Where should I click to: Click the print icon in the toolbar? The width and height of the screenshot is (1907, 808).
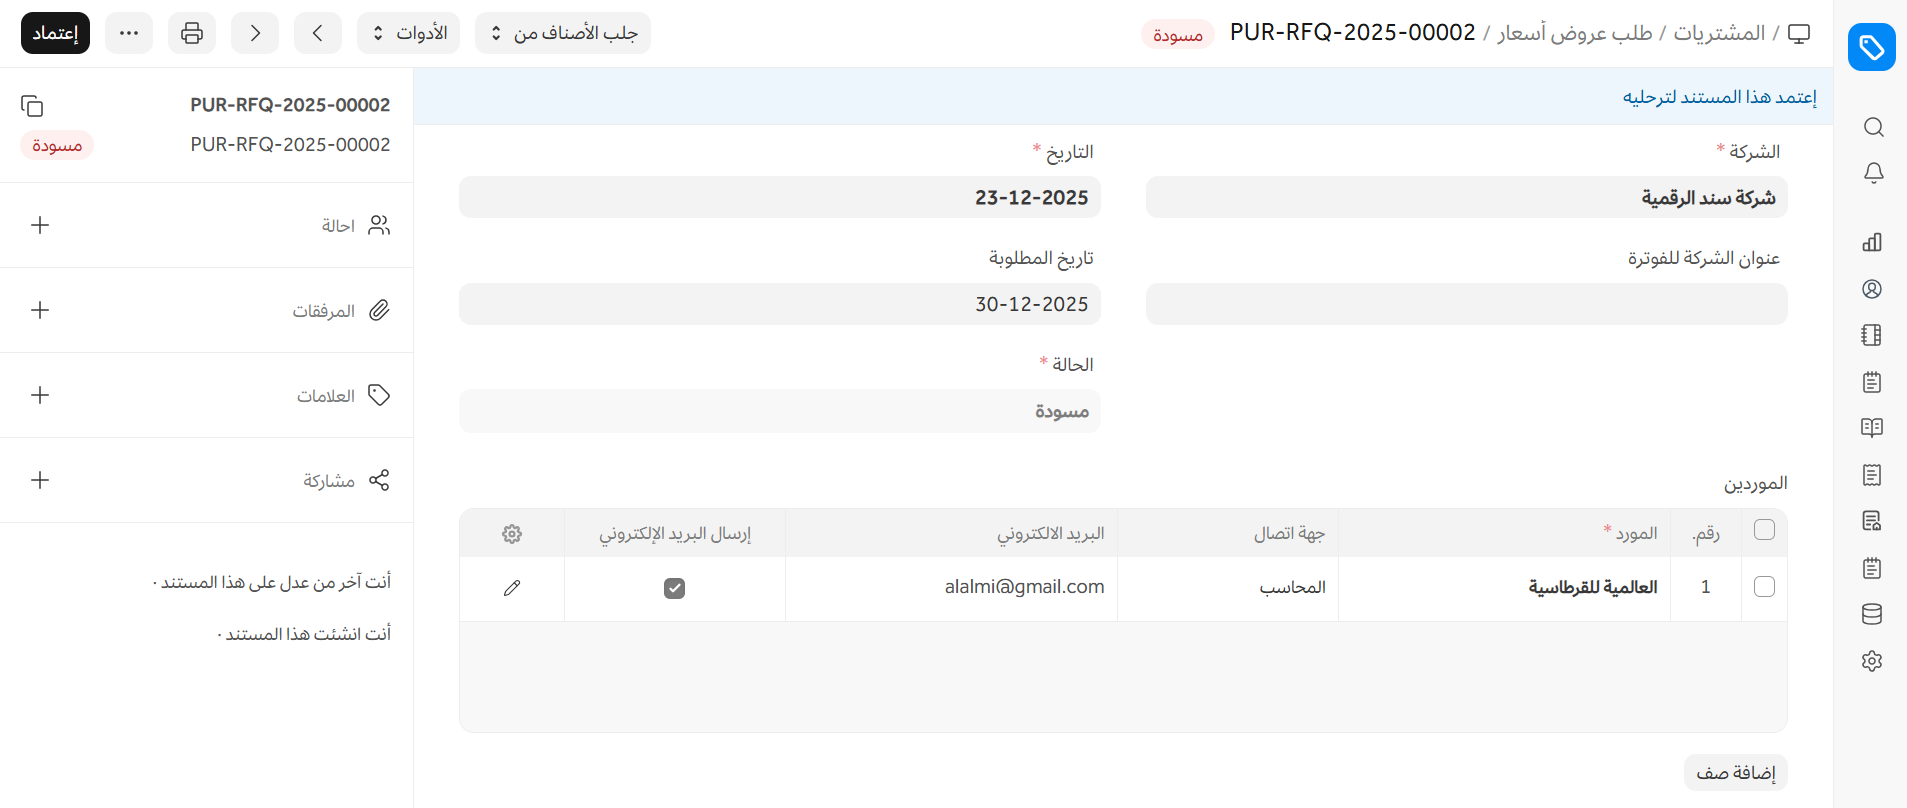(192, 33)
